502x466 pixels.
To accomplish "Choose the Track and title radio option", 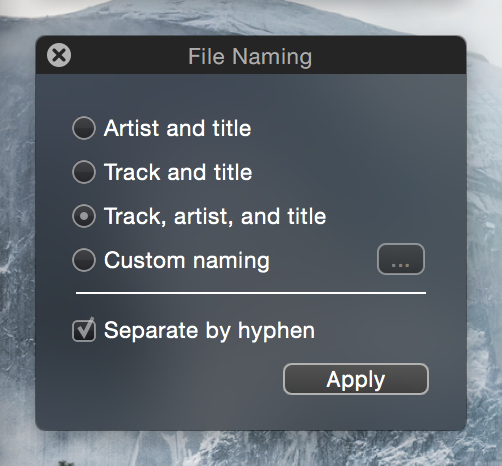I will (x=84, y=172).
